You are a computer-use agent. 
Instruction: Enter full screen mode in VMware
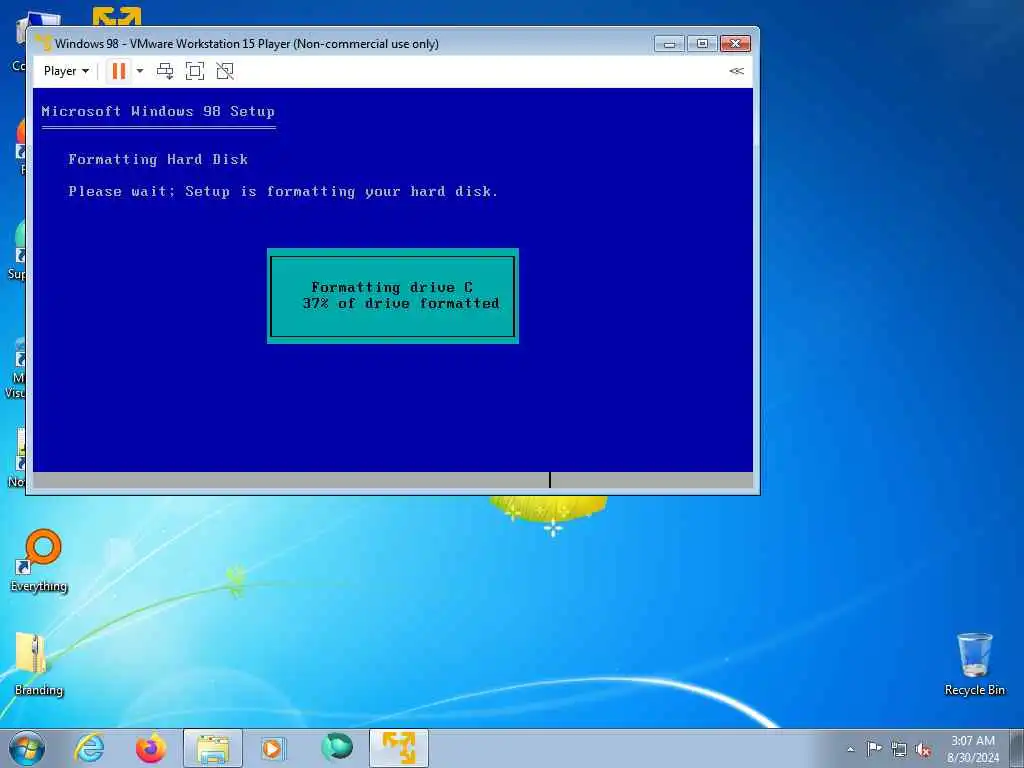coord(195,71)
